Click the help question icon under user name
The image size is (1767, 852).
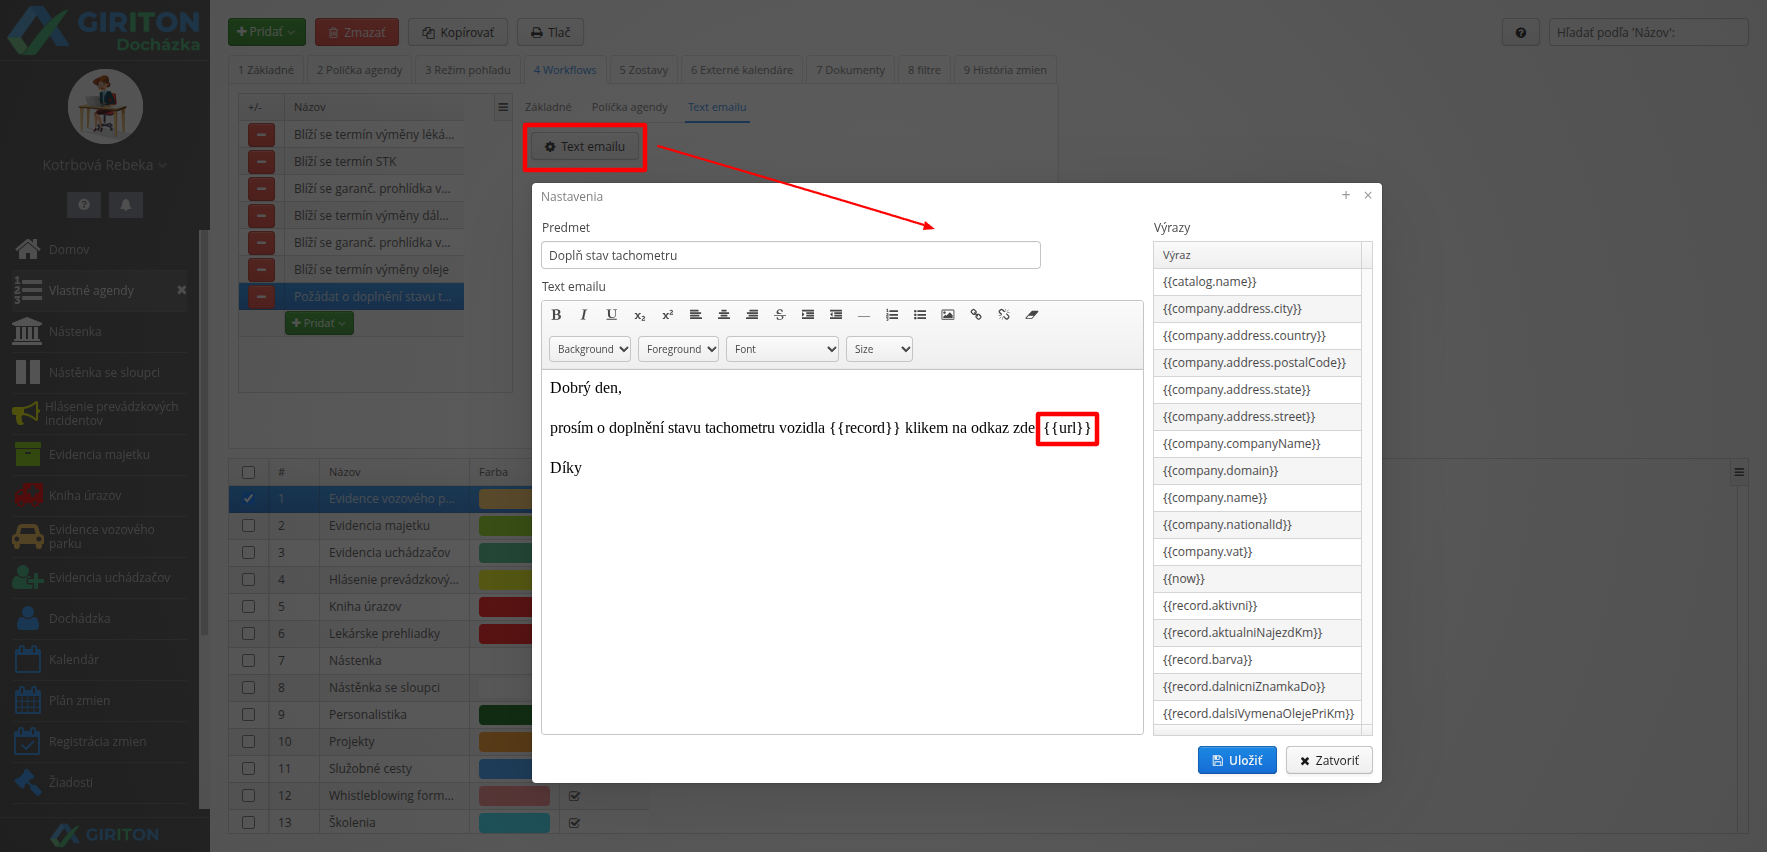click(84, 204)
